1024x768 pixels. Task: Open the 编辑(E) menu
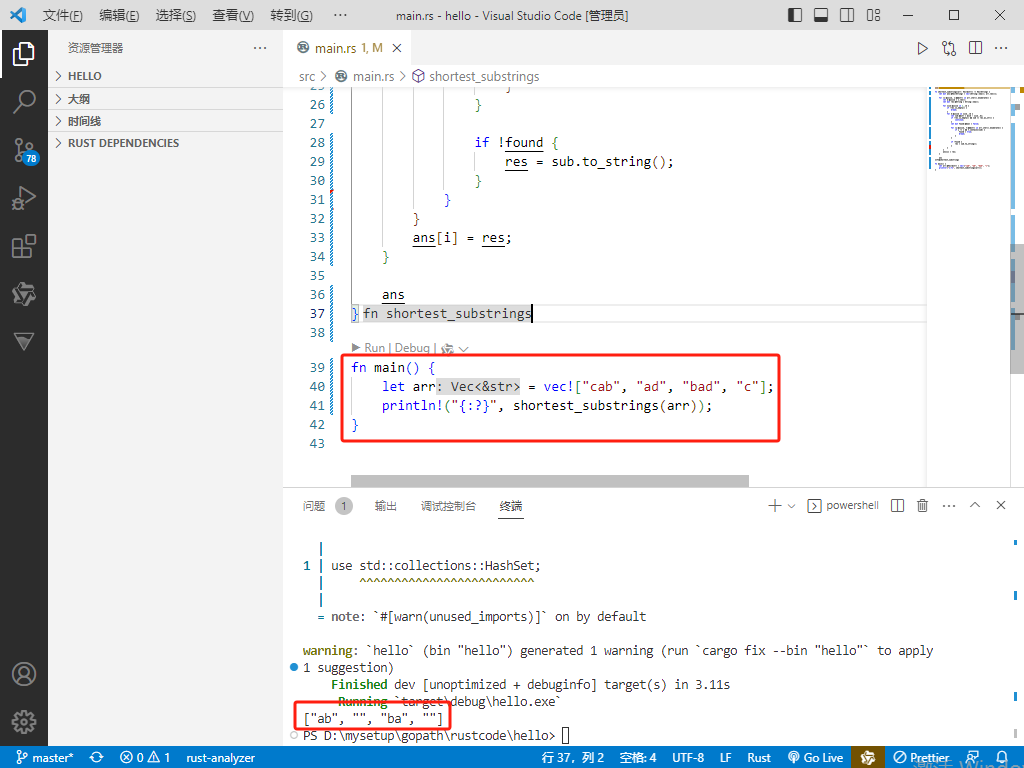click(119, 15)
